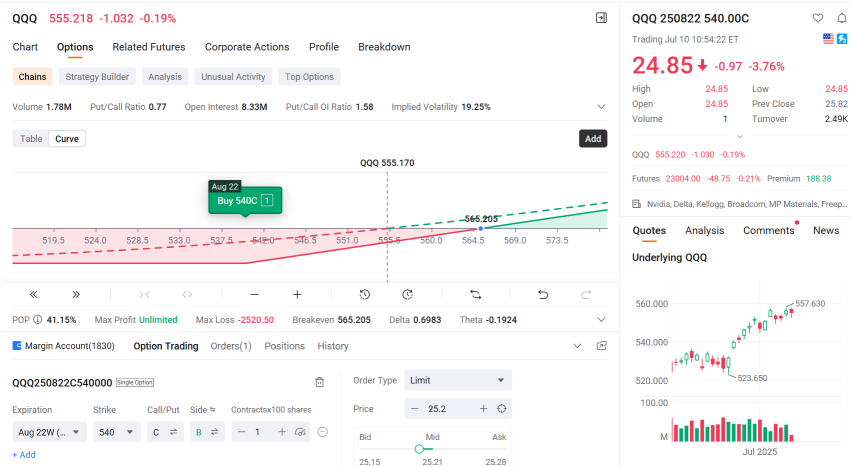The image size is (853, 467).
Task: Open the News tab
Action: (x=826, y=230)
